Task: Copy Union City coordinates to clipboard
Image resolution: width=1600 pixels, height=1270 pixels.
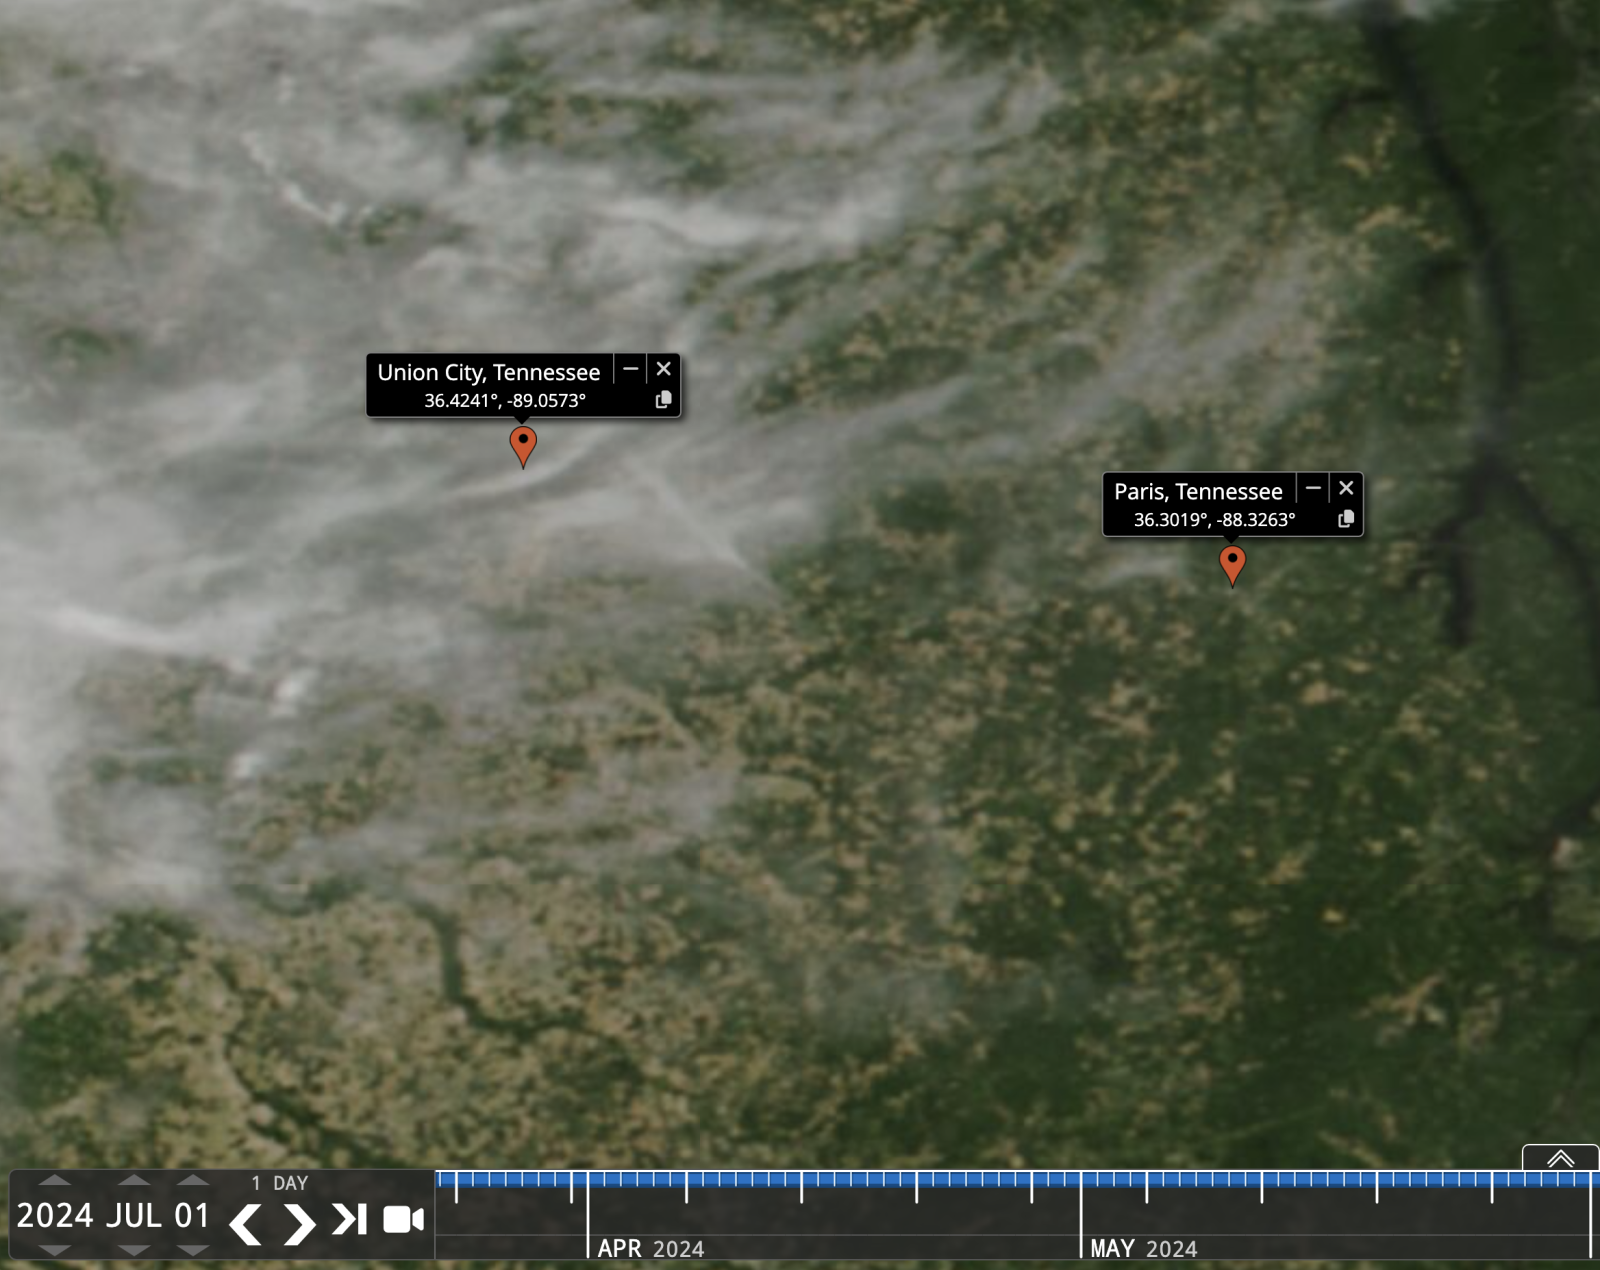Action: coord(663,400)
